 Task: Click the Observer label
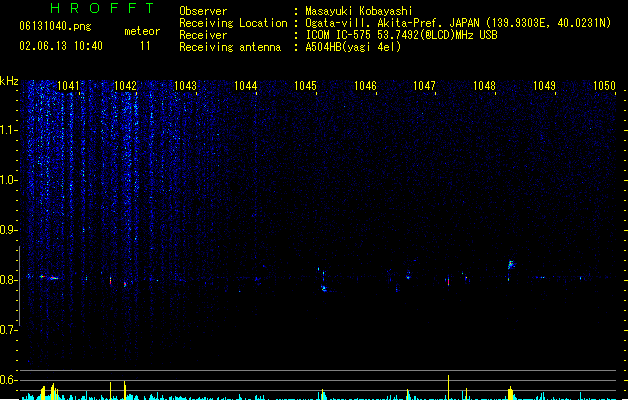[x=203, y=11]
